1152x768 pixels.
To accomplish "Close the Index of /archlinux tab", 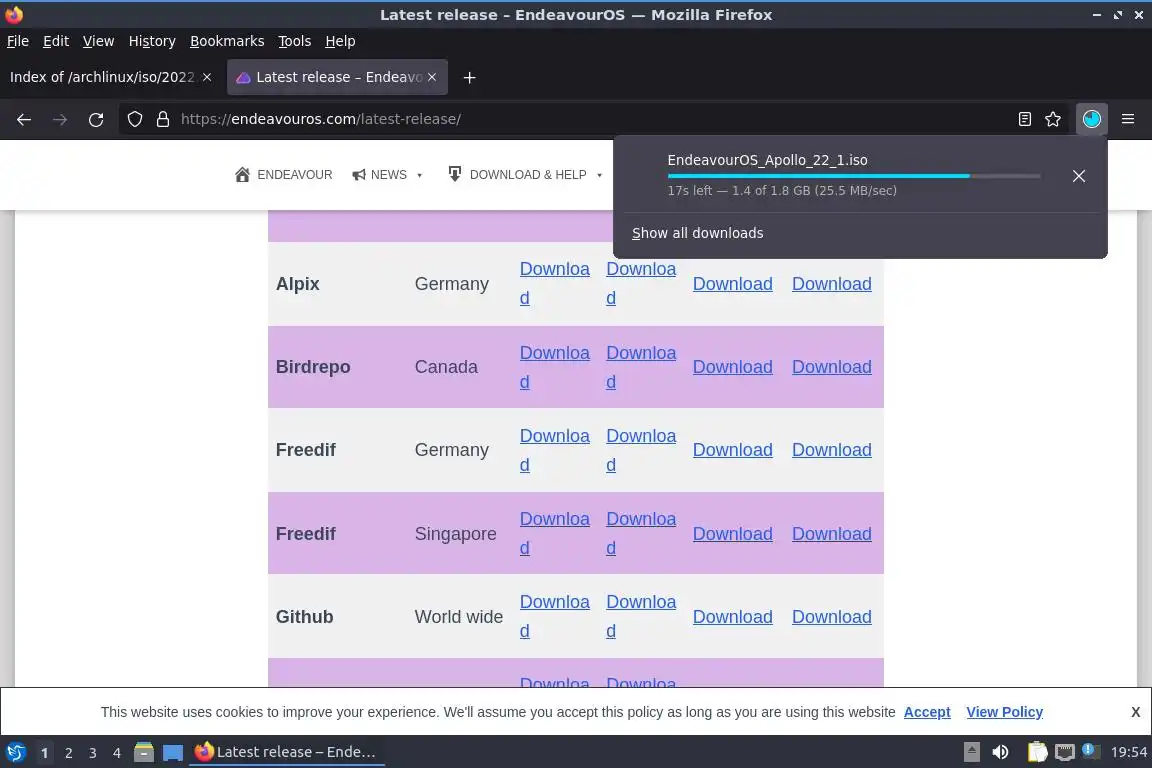I will click(207, 77).
